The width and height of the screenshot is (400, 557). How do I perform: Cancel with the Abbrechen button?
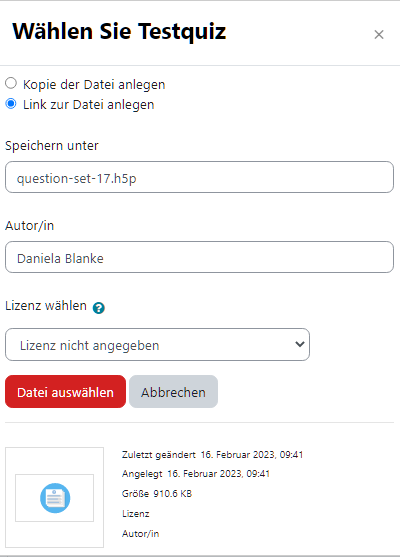click(173, 391)
